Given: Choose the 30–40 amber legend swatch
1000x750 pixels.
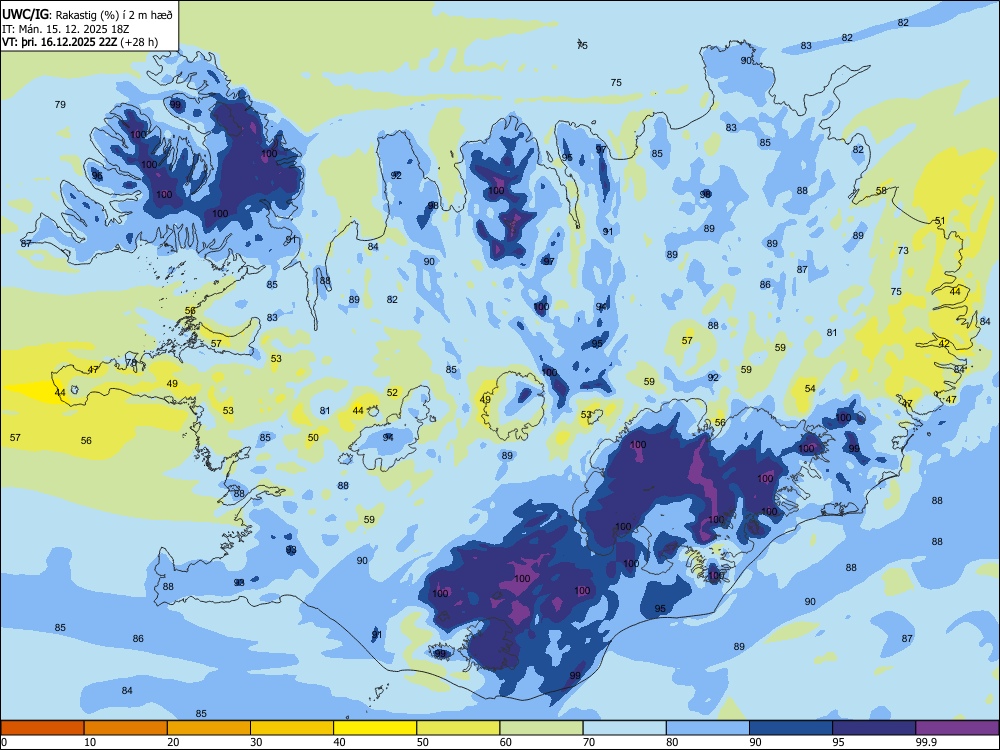Looking at the screenshot, I should 292,728.
